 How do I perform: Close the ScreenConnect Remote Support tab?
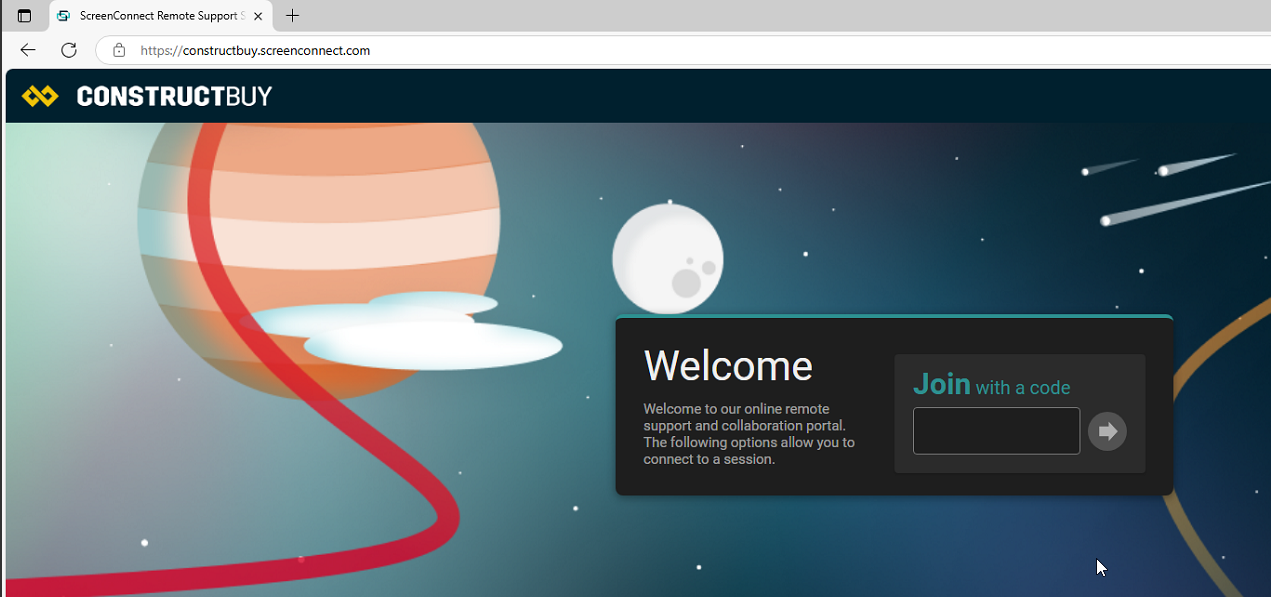[258, 16]
